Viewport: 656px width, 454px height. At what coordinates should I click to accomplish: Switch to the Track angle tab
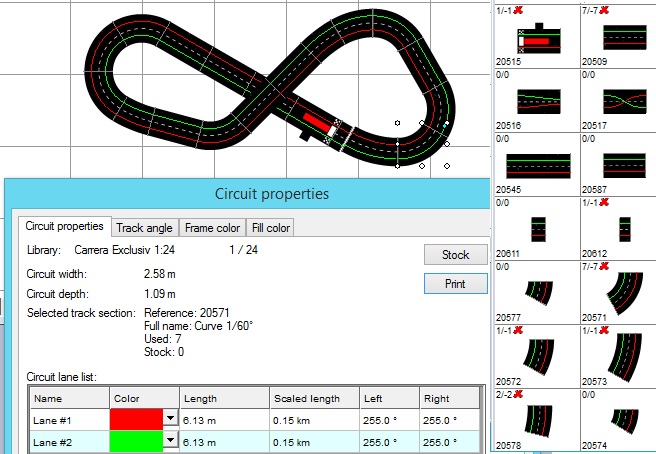click(145, 227)
